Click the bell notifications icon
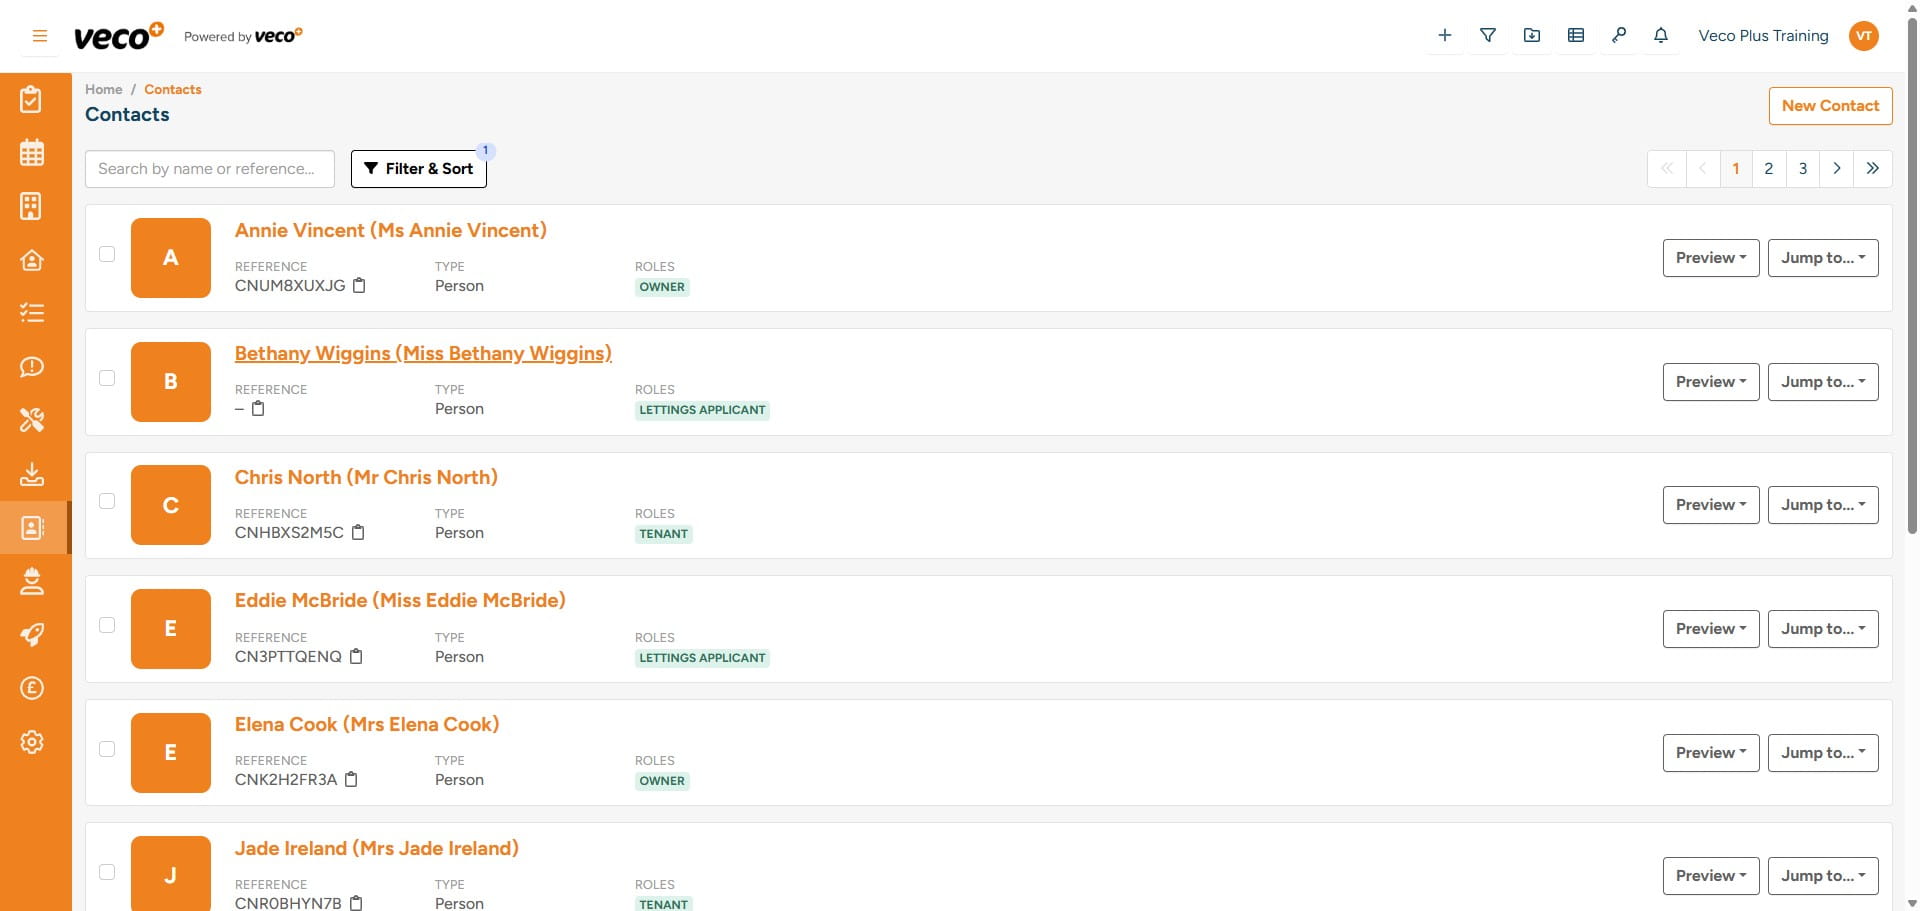 (1661, 36)
